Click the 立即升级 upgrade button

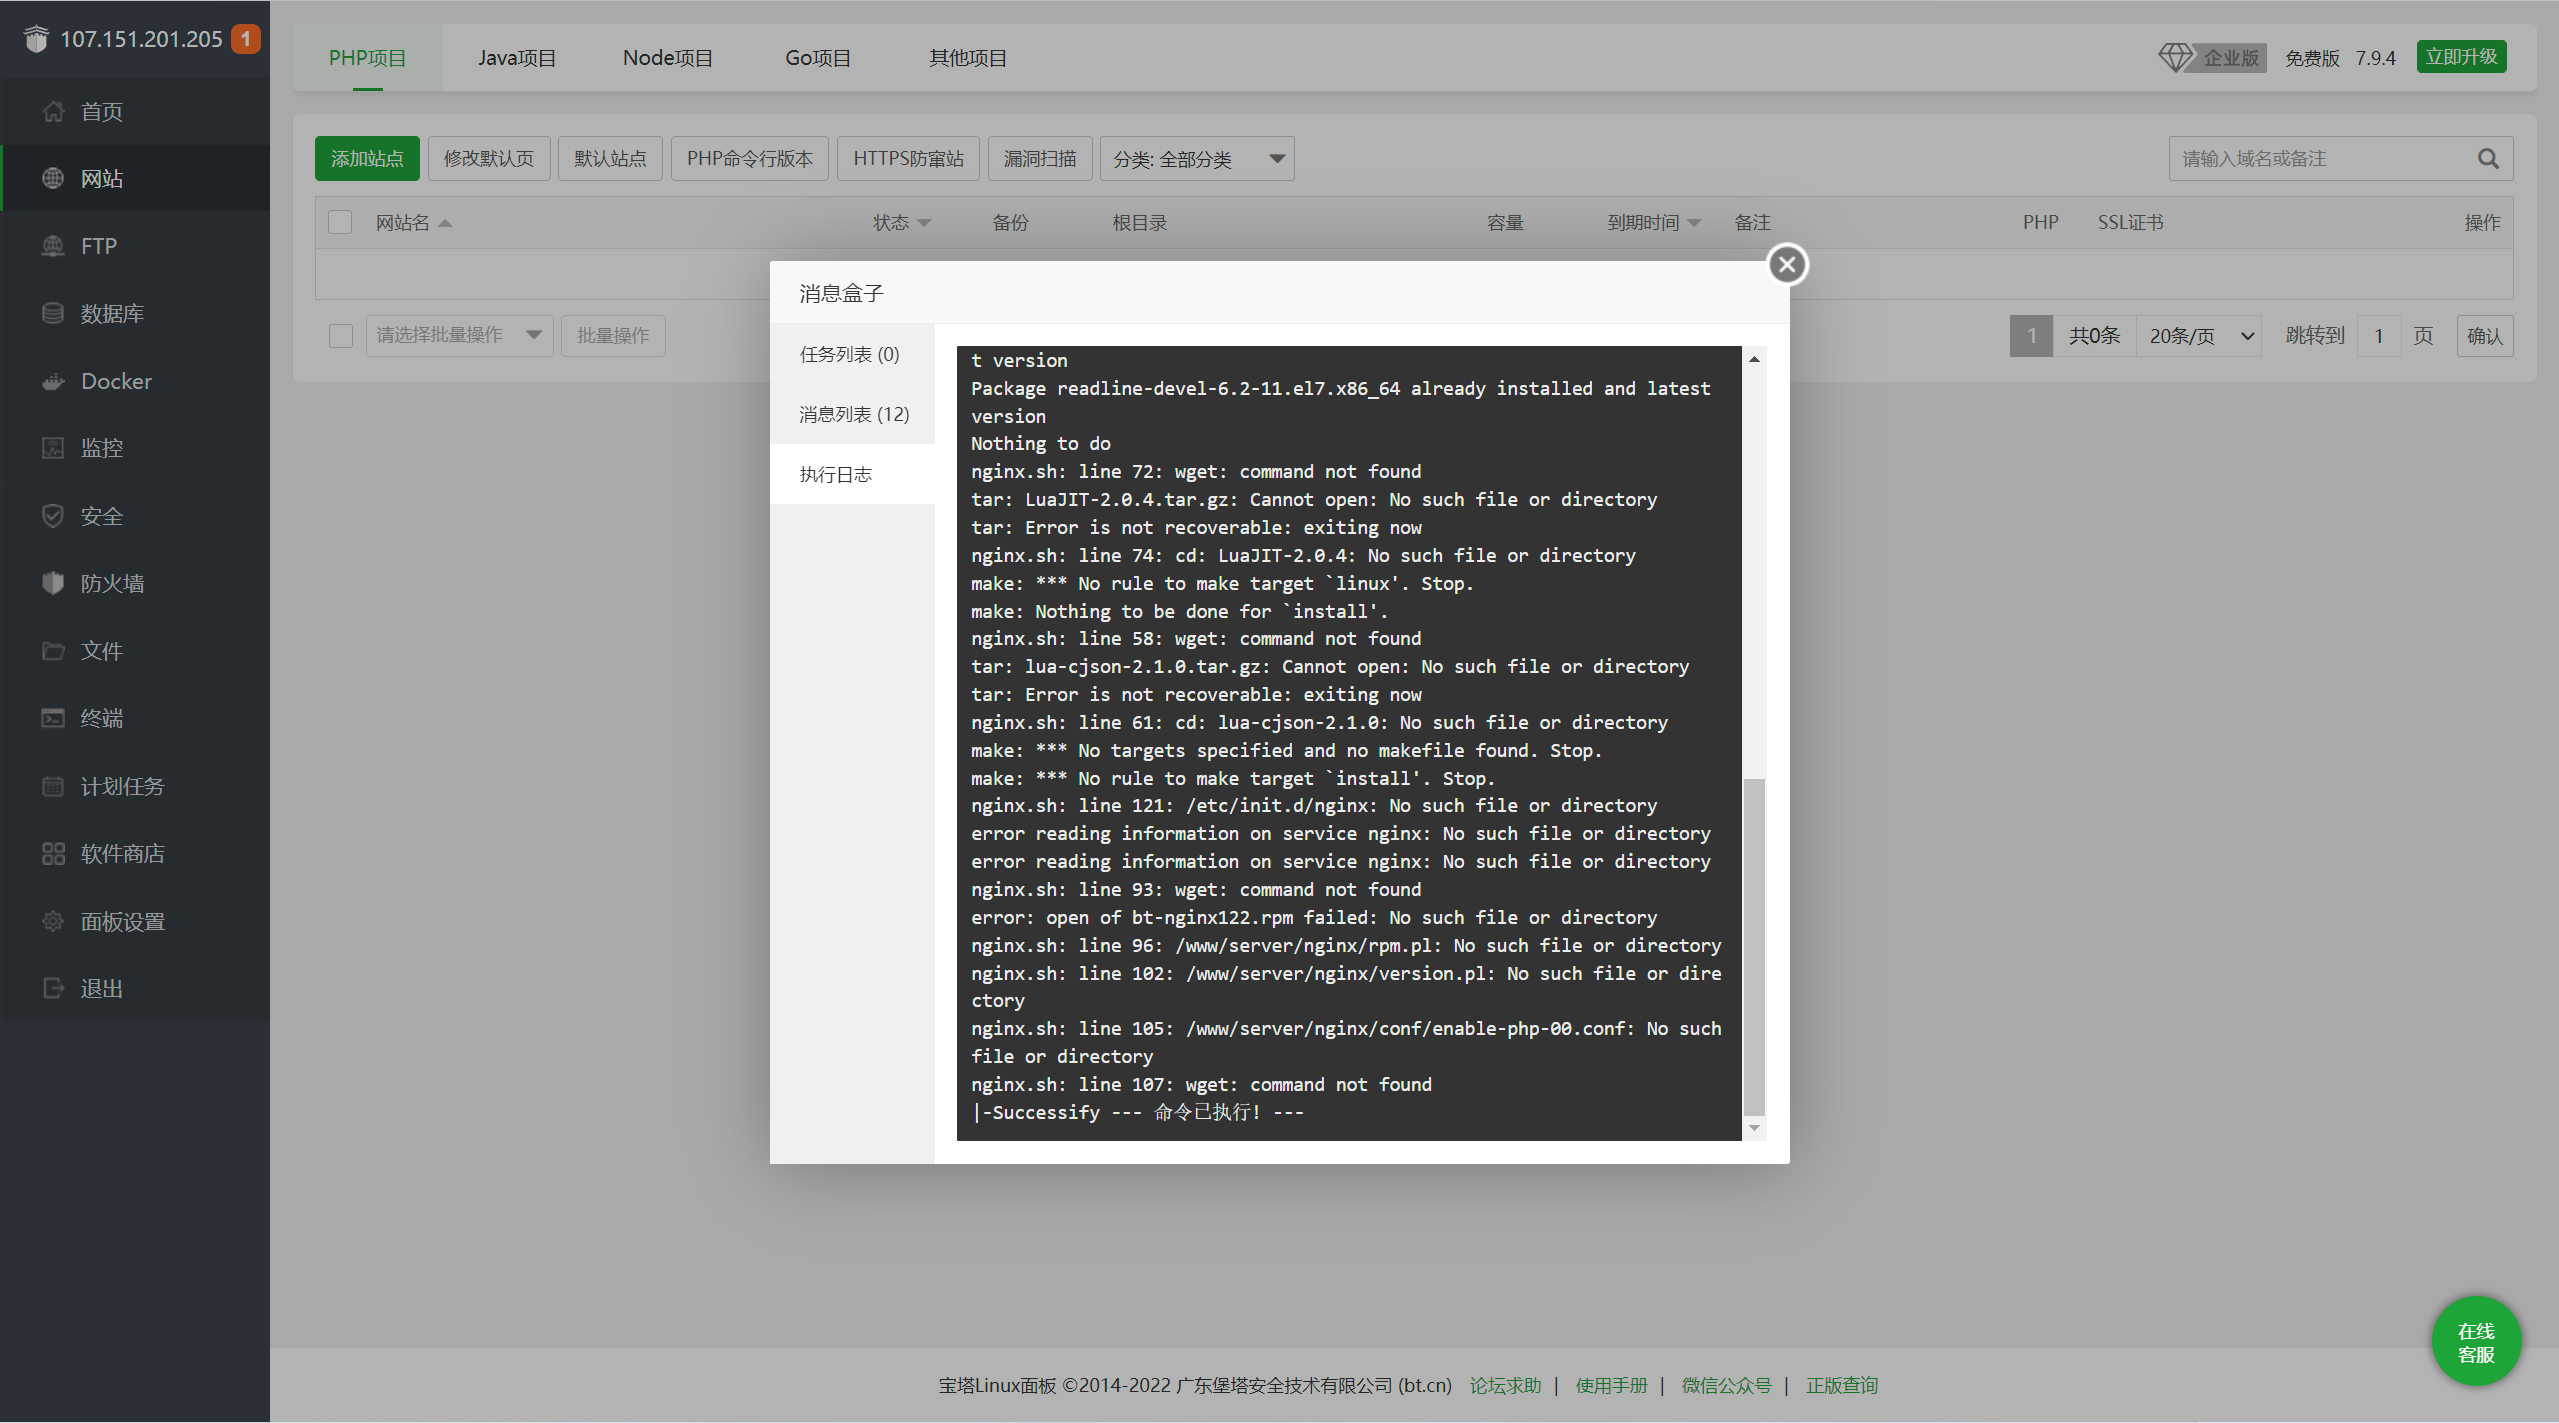point(2461,57)
